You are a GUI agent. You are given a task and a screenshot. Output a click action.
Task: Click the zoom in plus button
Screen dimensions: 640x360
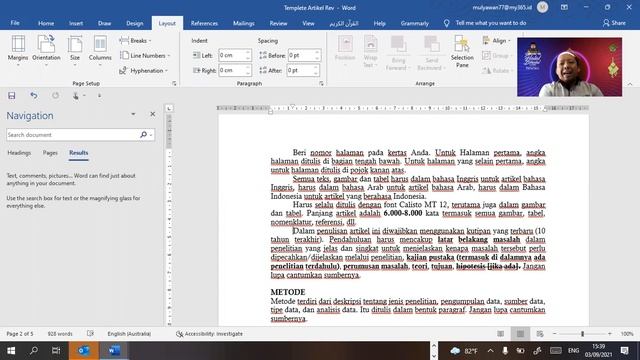click(x=610, y=333)
